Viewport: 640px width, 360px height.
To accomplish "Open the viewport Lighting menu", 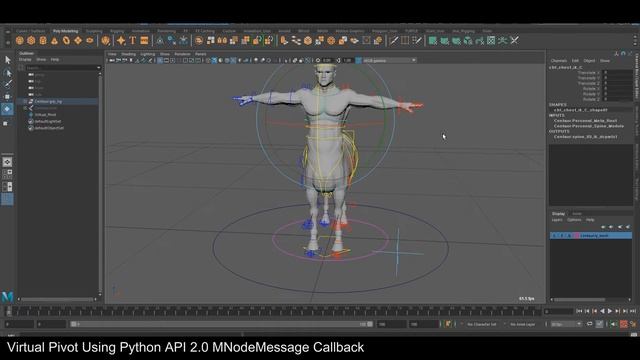I will [x=148, y=54].
